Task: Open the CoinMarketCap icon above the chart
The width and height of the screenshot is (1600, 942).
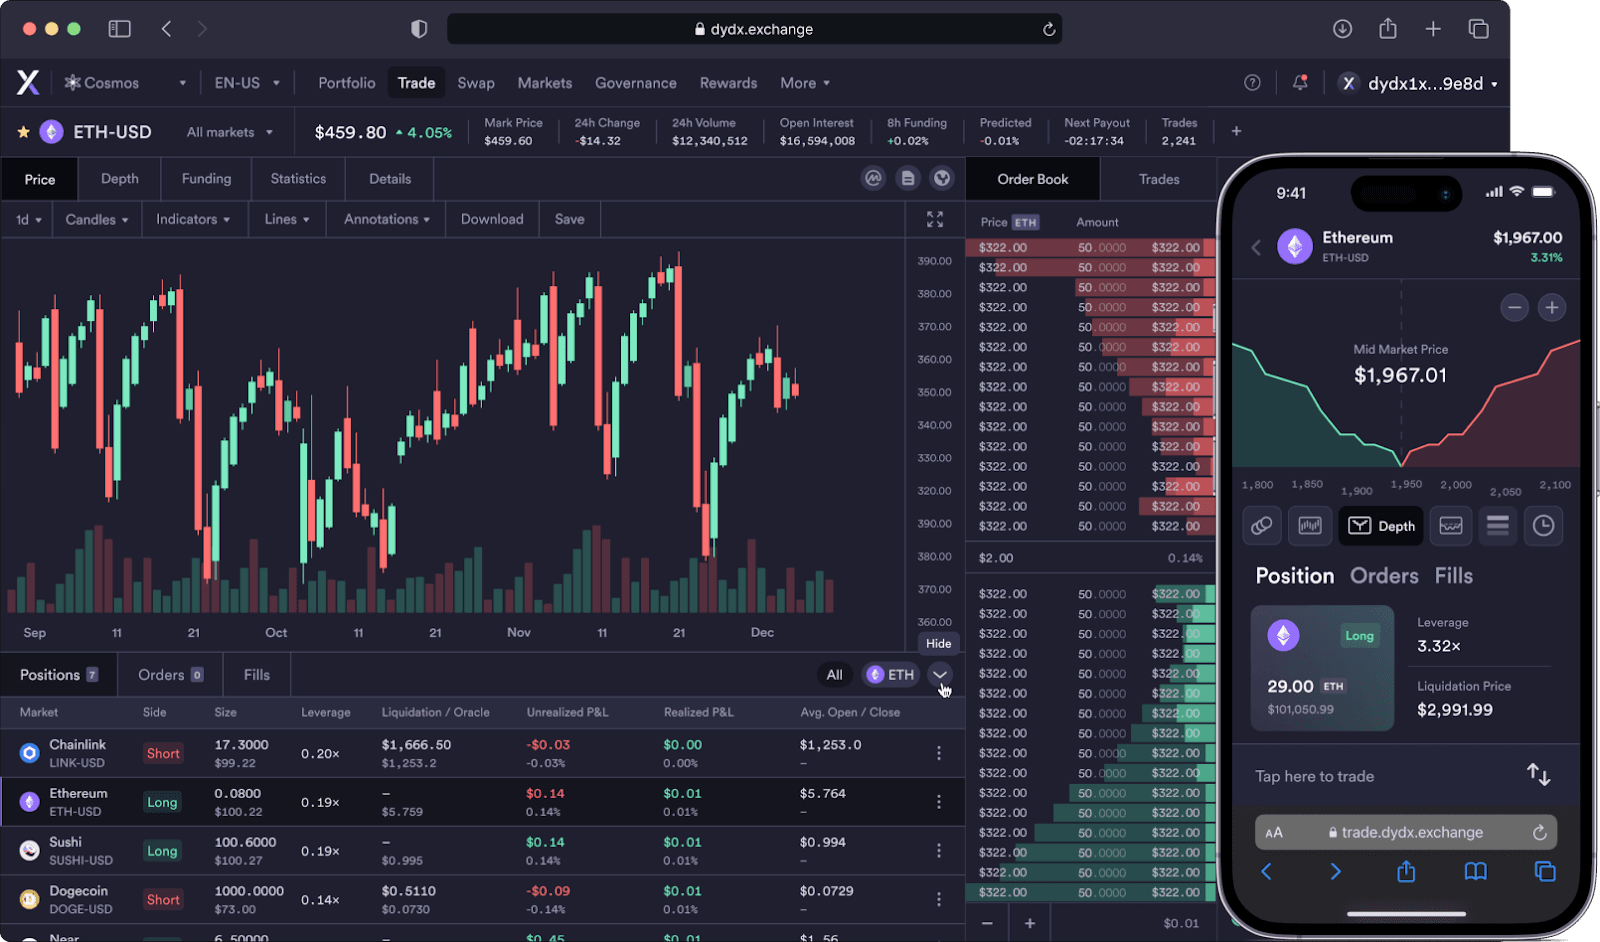Action: 873,178
